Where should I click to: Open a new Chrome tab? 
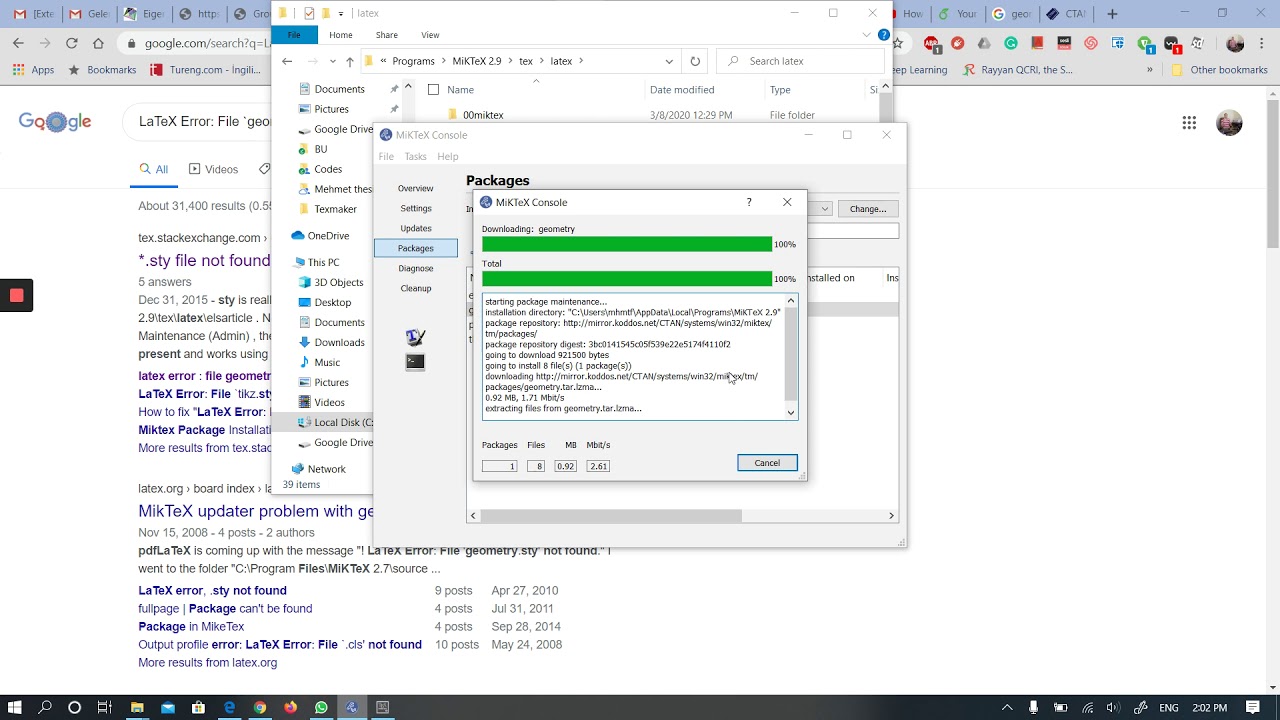point(1112,14)
